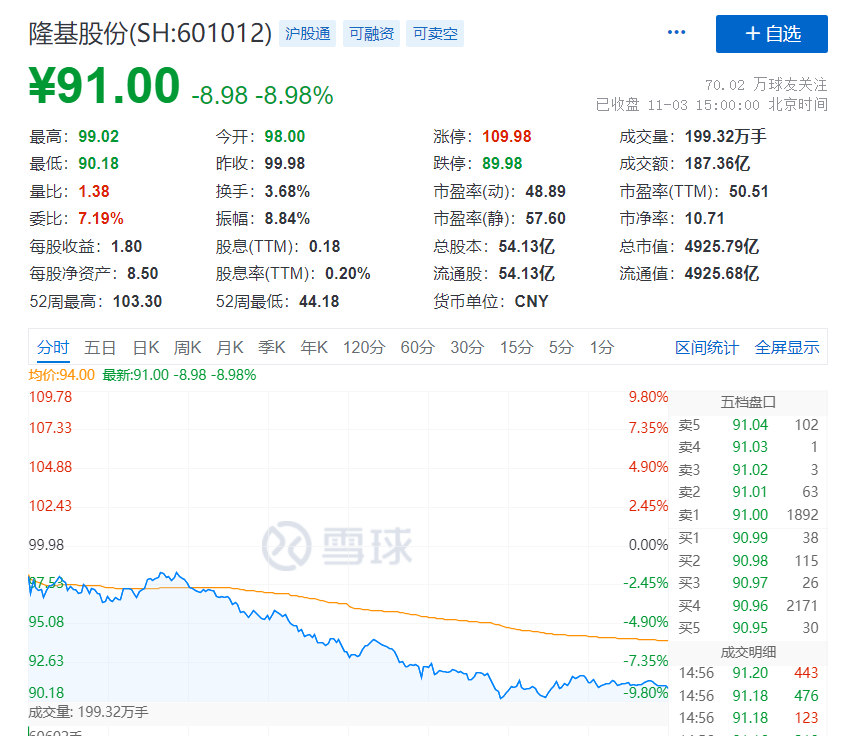Click the trade row with volume 476
Viewport: 850px width, 736px height.
coord(748,695)
